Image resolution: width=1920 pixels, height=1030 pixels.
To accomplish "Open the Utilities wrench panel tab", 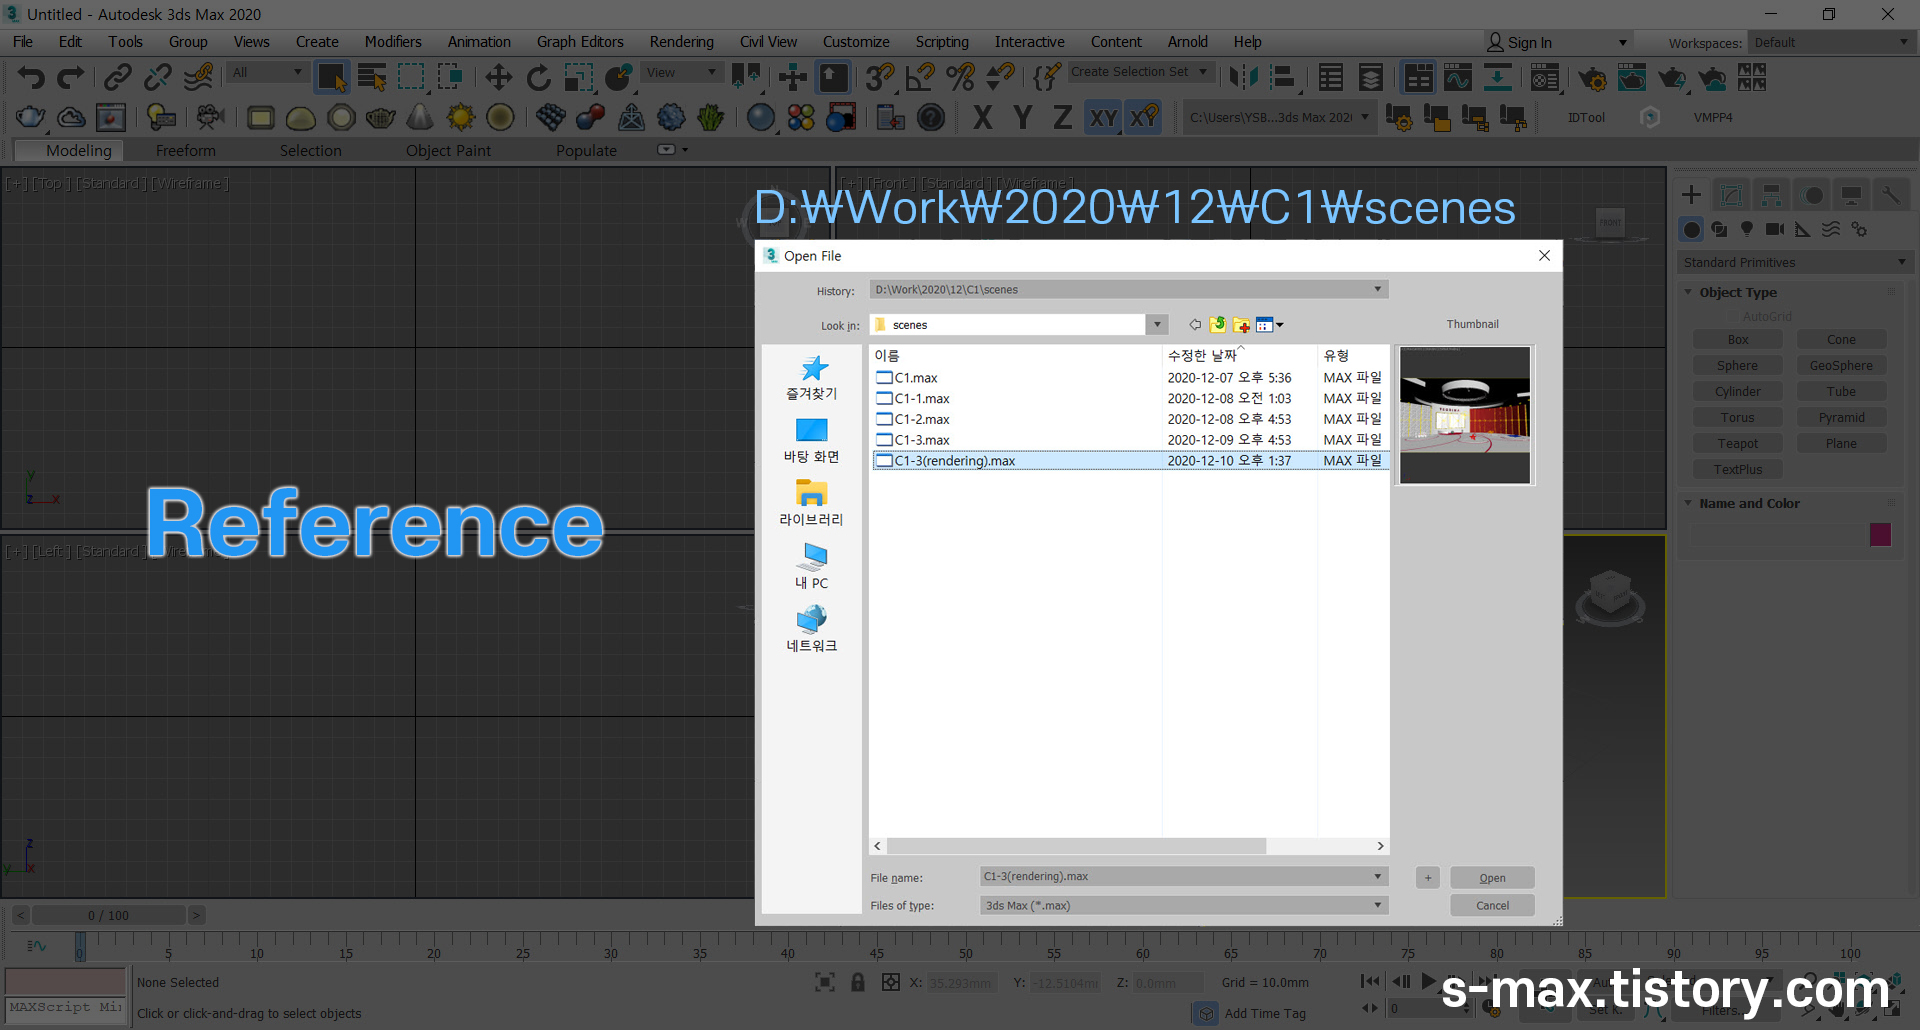I will [1891, 195].
